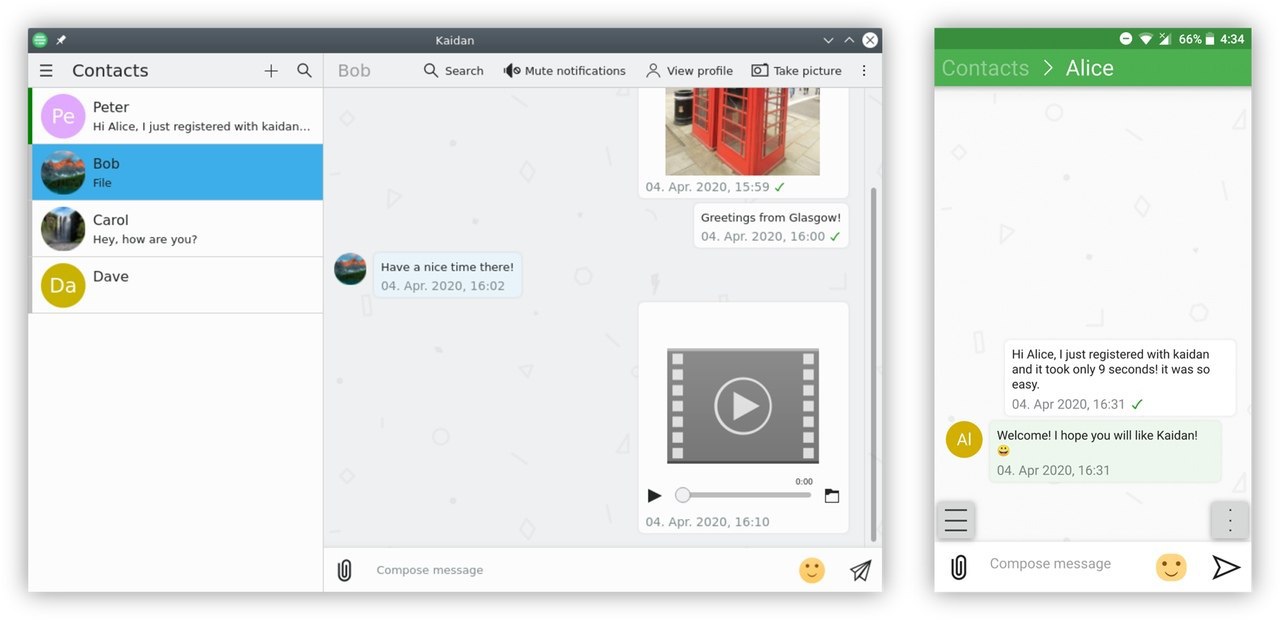
Task: Click the 'Welcome! I hope you will like Kaidan!' message
Action: click(1105, 452)
